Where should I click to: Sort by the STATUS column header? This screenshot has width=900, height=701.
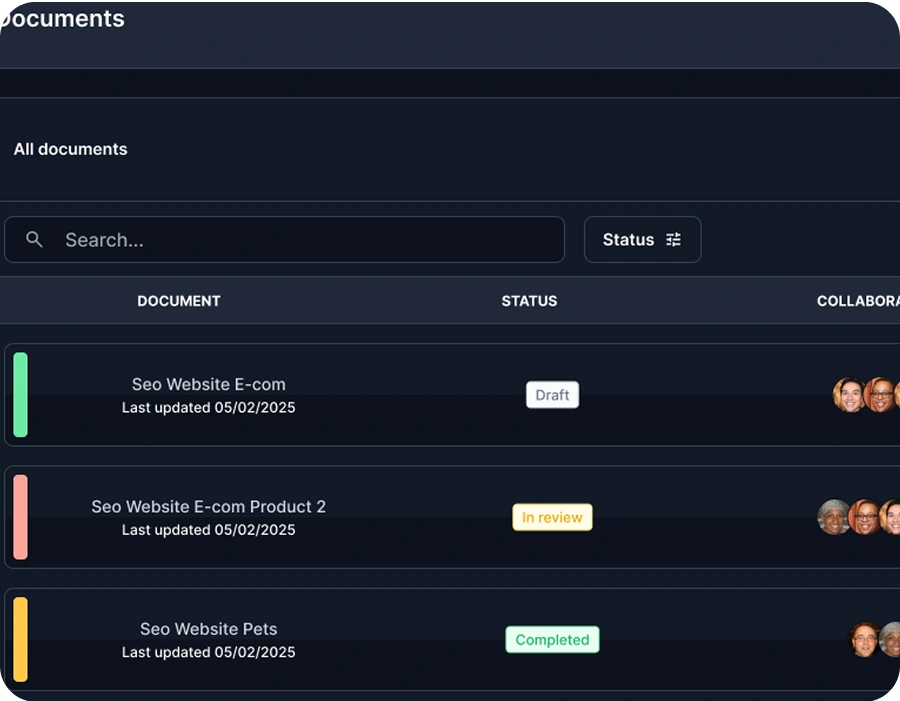[529, 301]
